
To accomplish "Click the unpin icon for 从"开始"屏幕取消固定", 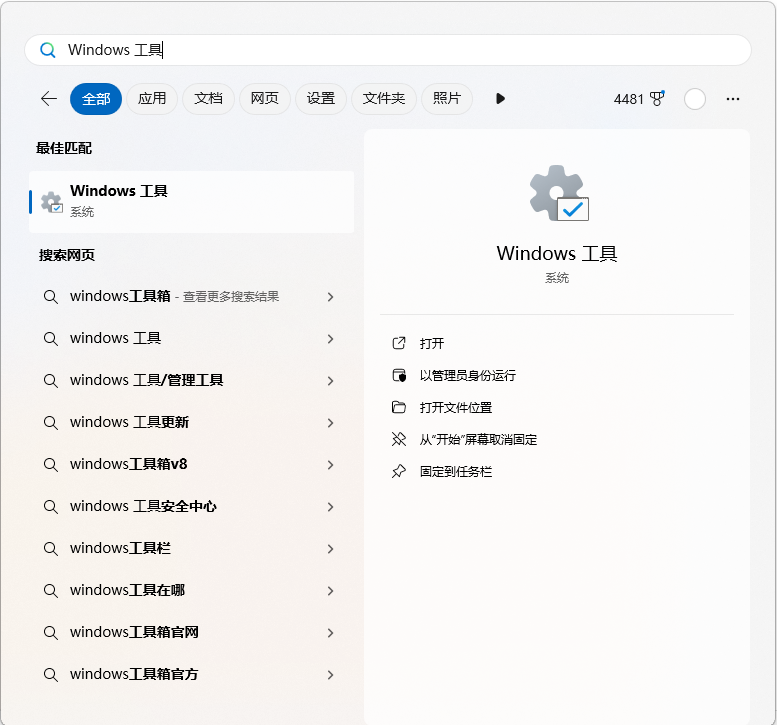I will point(399,439).
